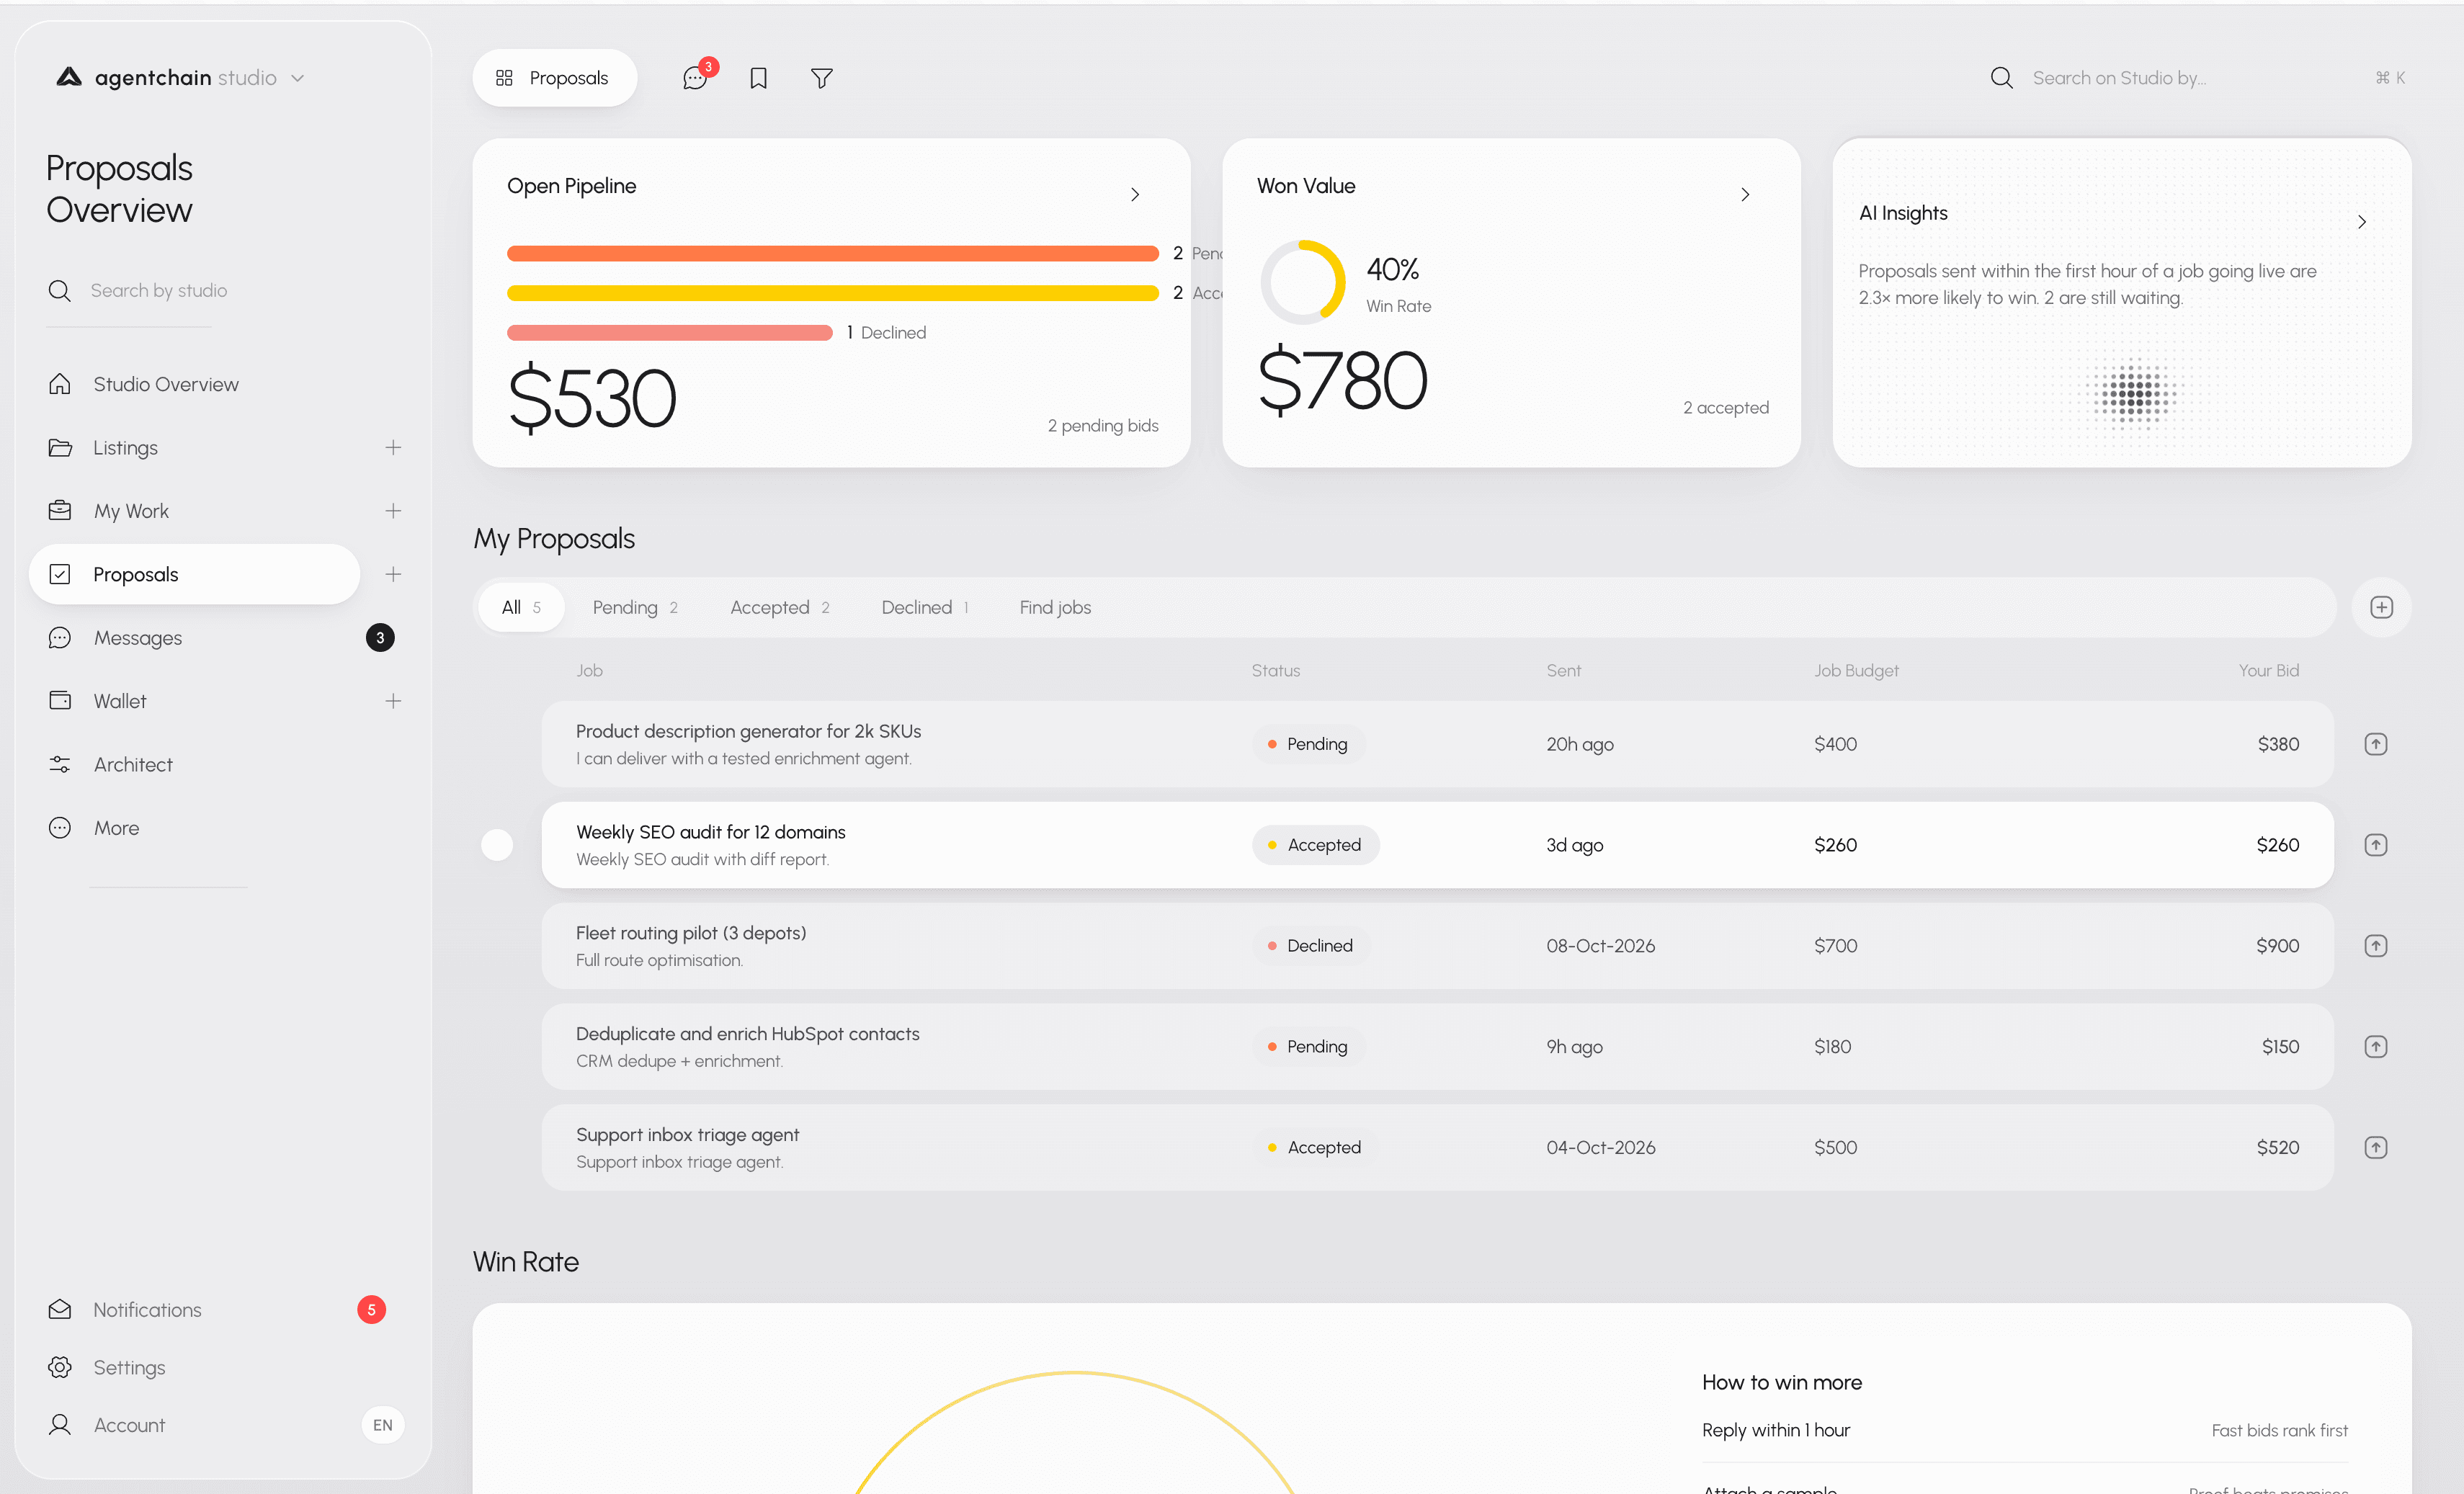Open Wallet in the sidebar
This screenshot has width=2464, height=1494.
(x=120, y=701)
